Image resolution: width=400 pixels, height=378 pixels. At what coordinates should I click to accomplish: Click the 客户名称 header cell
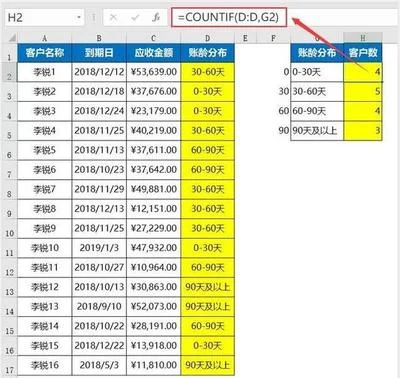point(45,53)
